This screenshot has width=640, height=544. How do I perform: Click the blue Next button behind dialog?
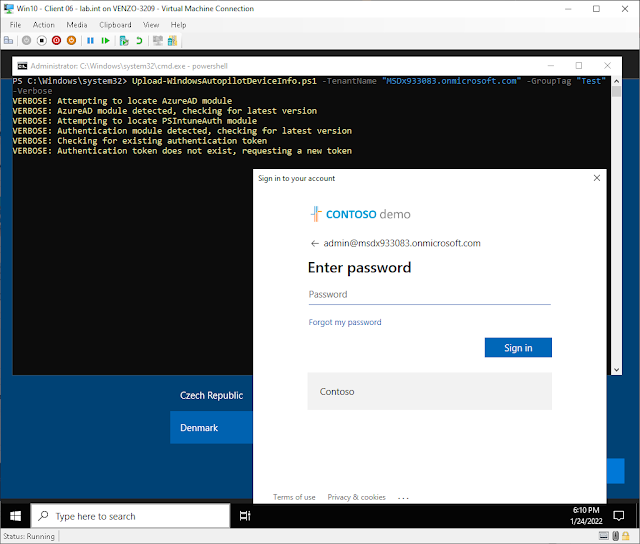tap(616, 471)
